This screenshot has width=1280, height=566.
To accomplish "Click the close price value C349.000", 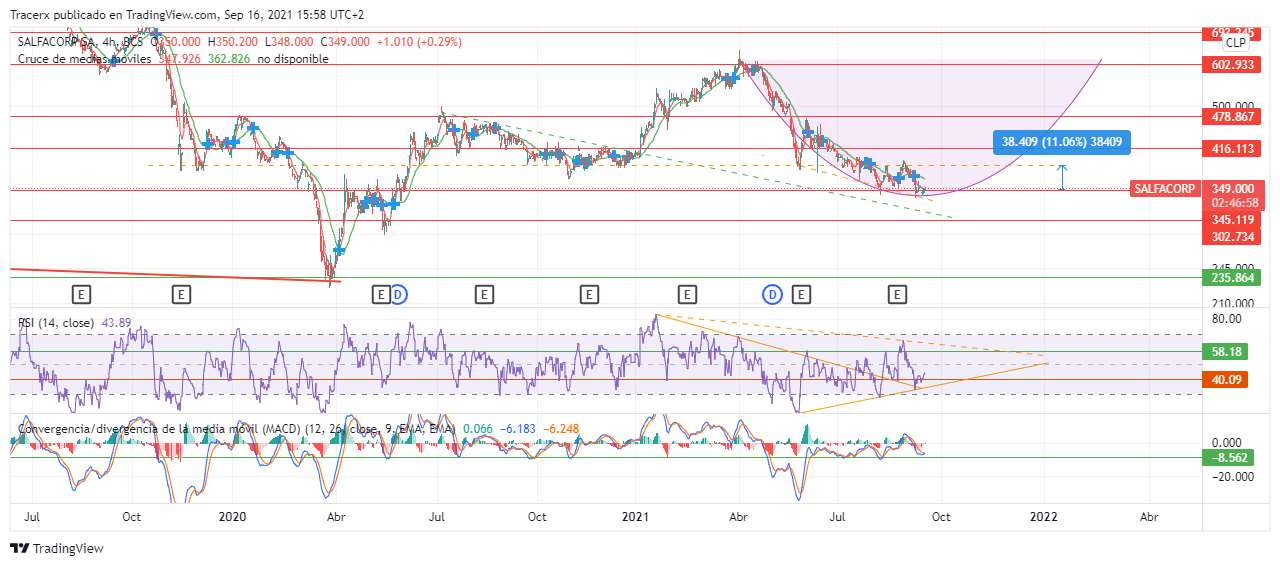I will point(345,42).
